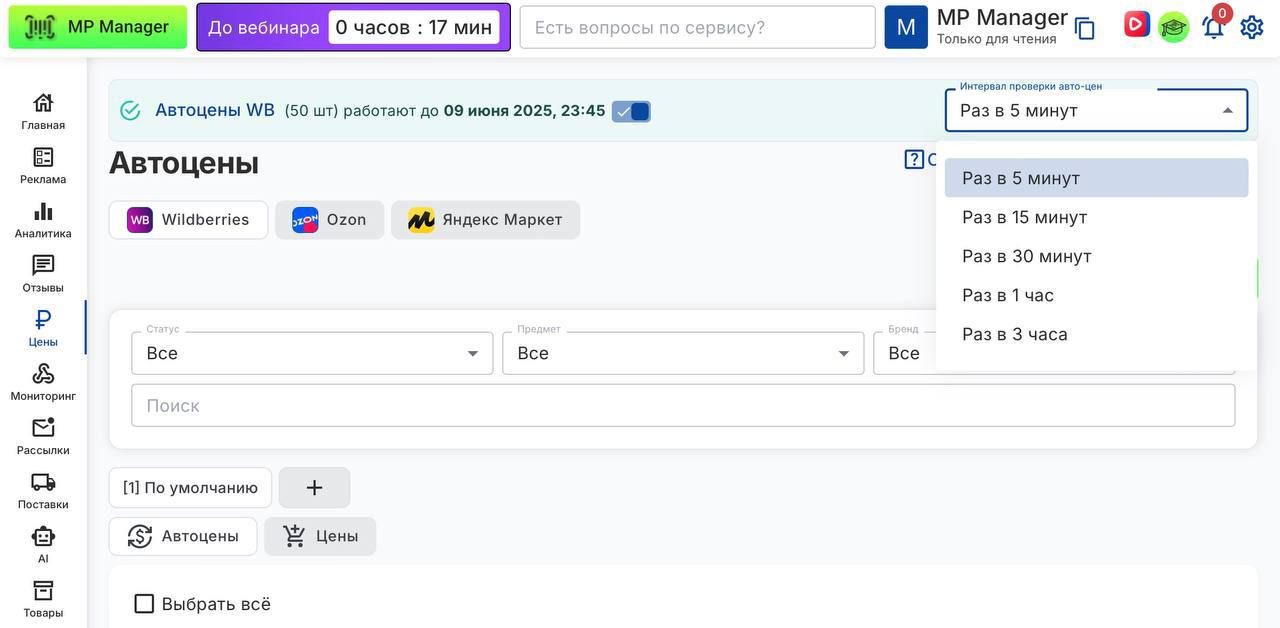Open Отзывы reviews section
Viewport: 1280px width, 628px height.
43,274
